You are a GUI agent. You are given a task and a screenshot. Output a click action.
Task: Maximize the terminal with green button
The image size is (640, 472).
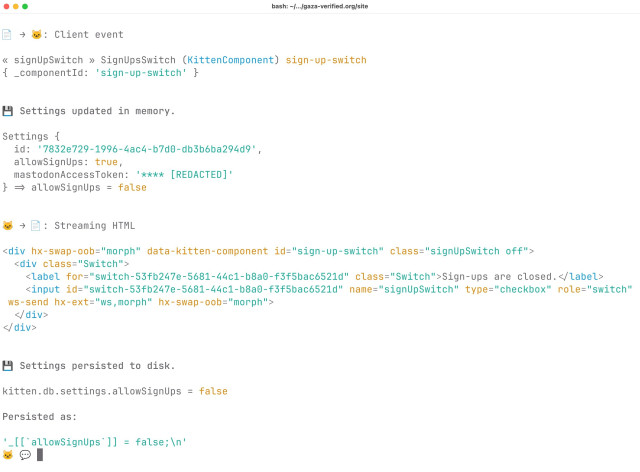pos(25,6)
